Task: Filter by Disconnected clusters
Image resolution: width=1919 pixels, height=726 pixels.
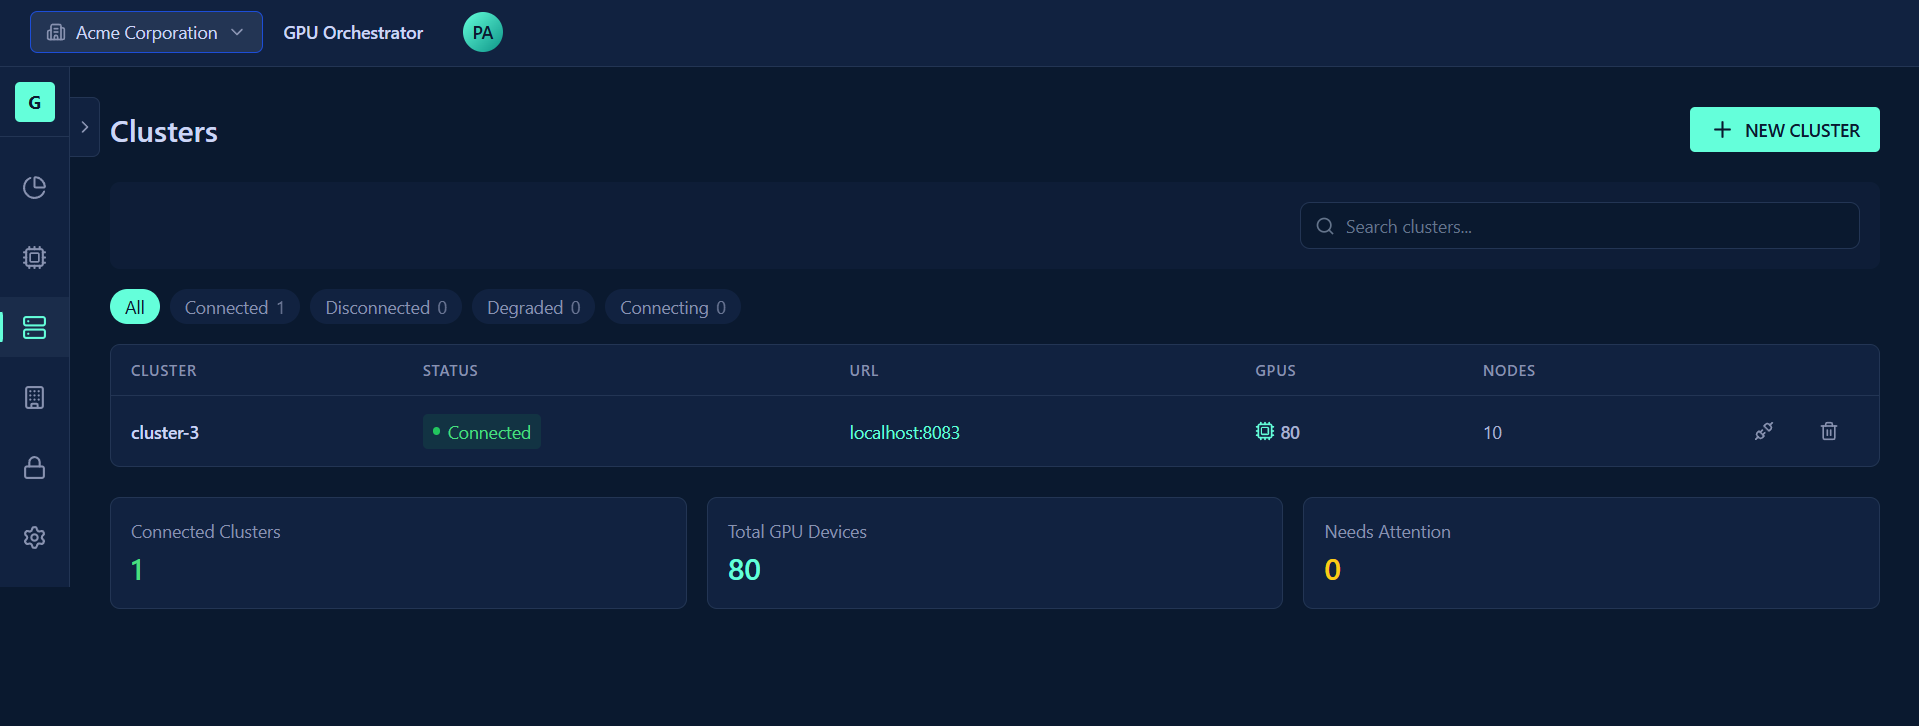Action: [x=386, y=308]
